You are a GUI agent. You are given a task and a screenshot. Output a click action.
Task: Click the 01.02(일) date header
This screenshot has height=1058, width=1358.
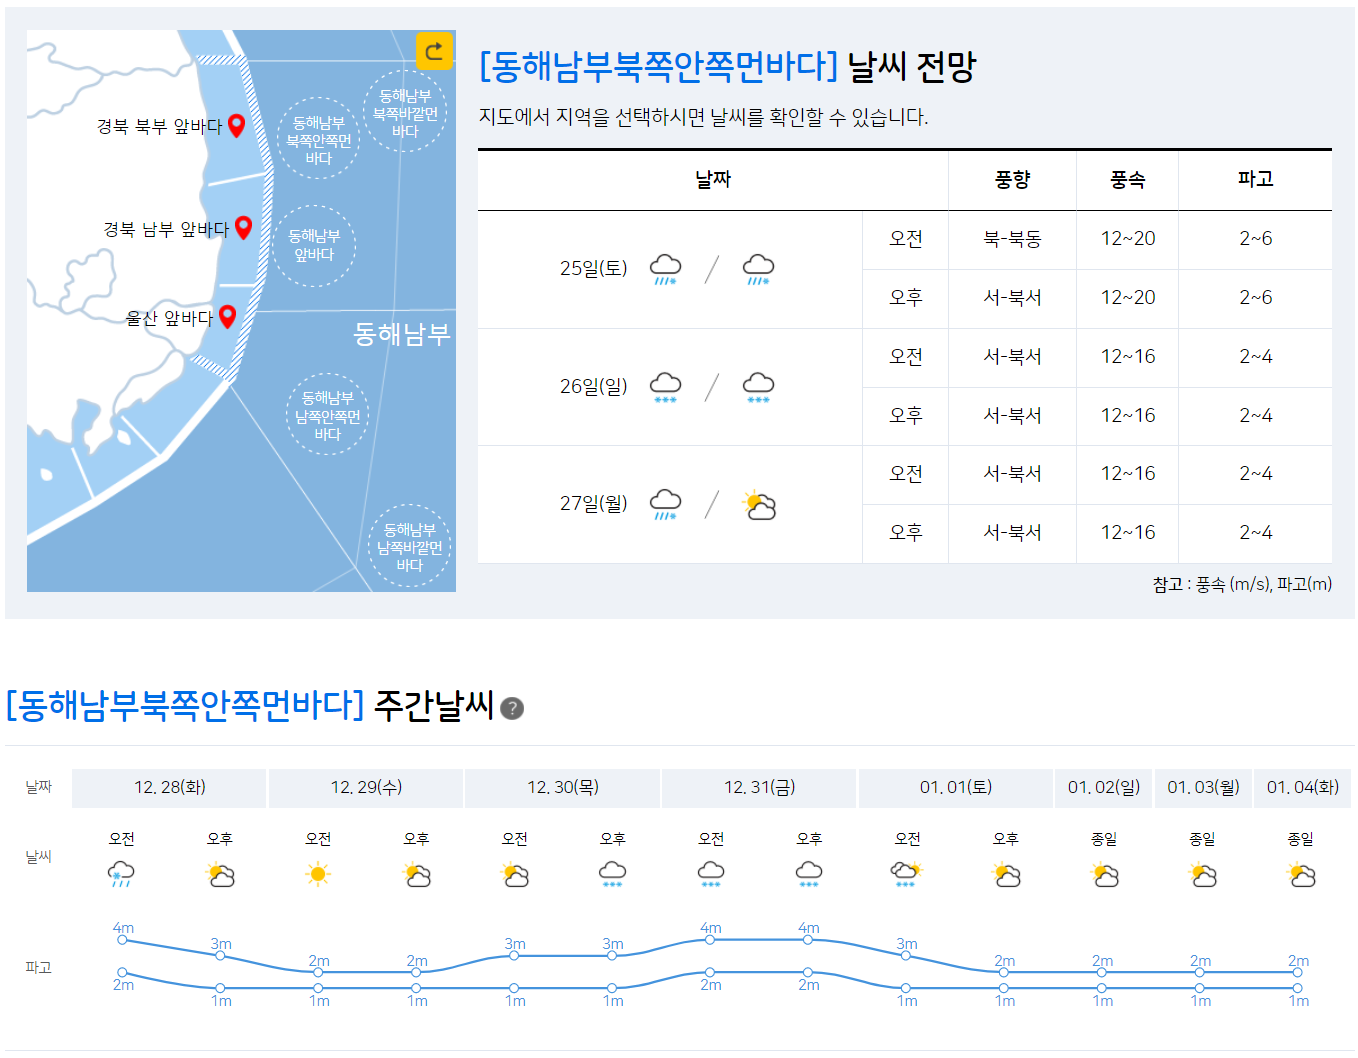click(x=1104, y=787)
